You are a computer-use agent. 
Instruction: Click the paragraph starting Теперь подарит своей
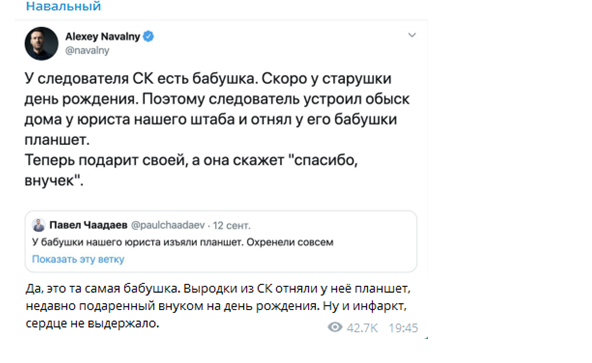tap(191, 170)
